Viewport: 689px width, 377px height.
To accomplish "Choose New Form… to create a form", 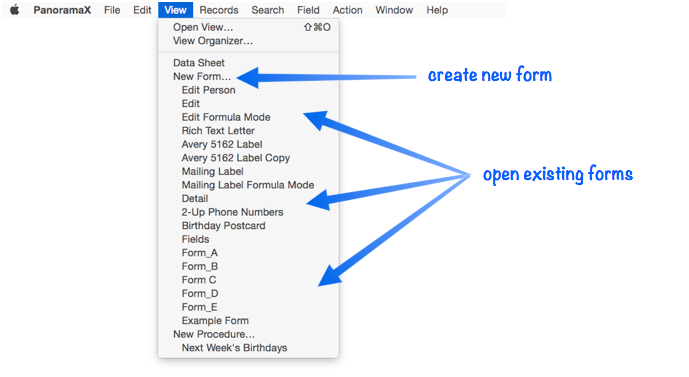I will coord(249,76).
